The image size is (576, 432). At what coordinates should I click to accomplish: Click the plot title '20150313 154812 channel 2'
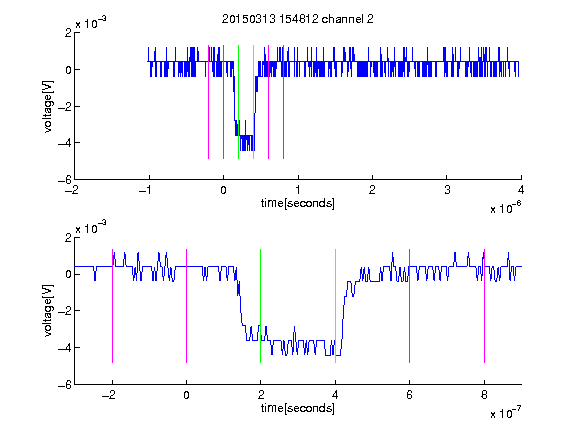(298, 19)
